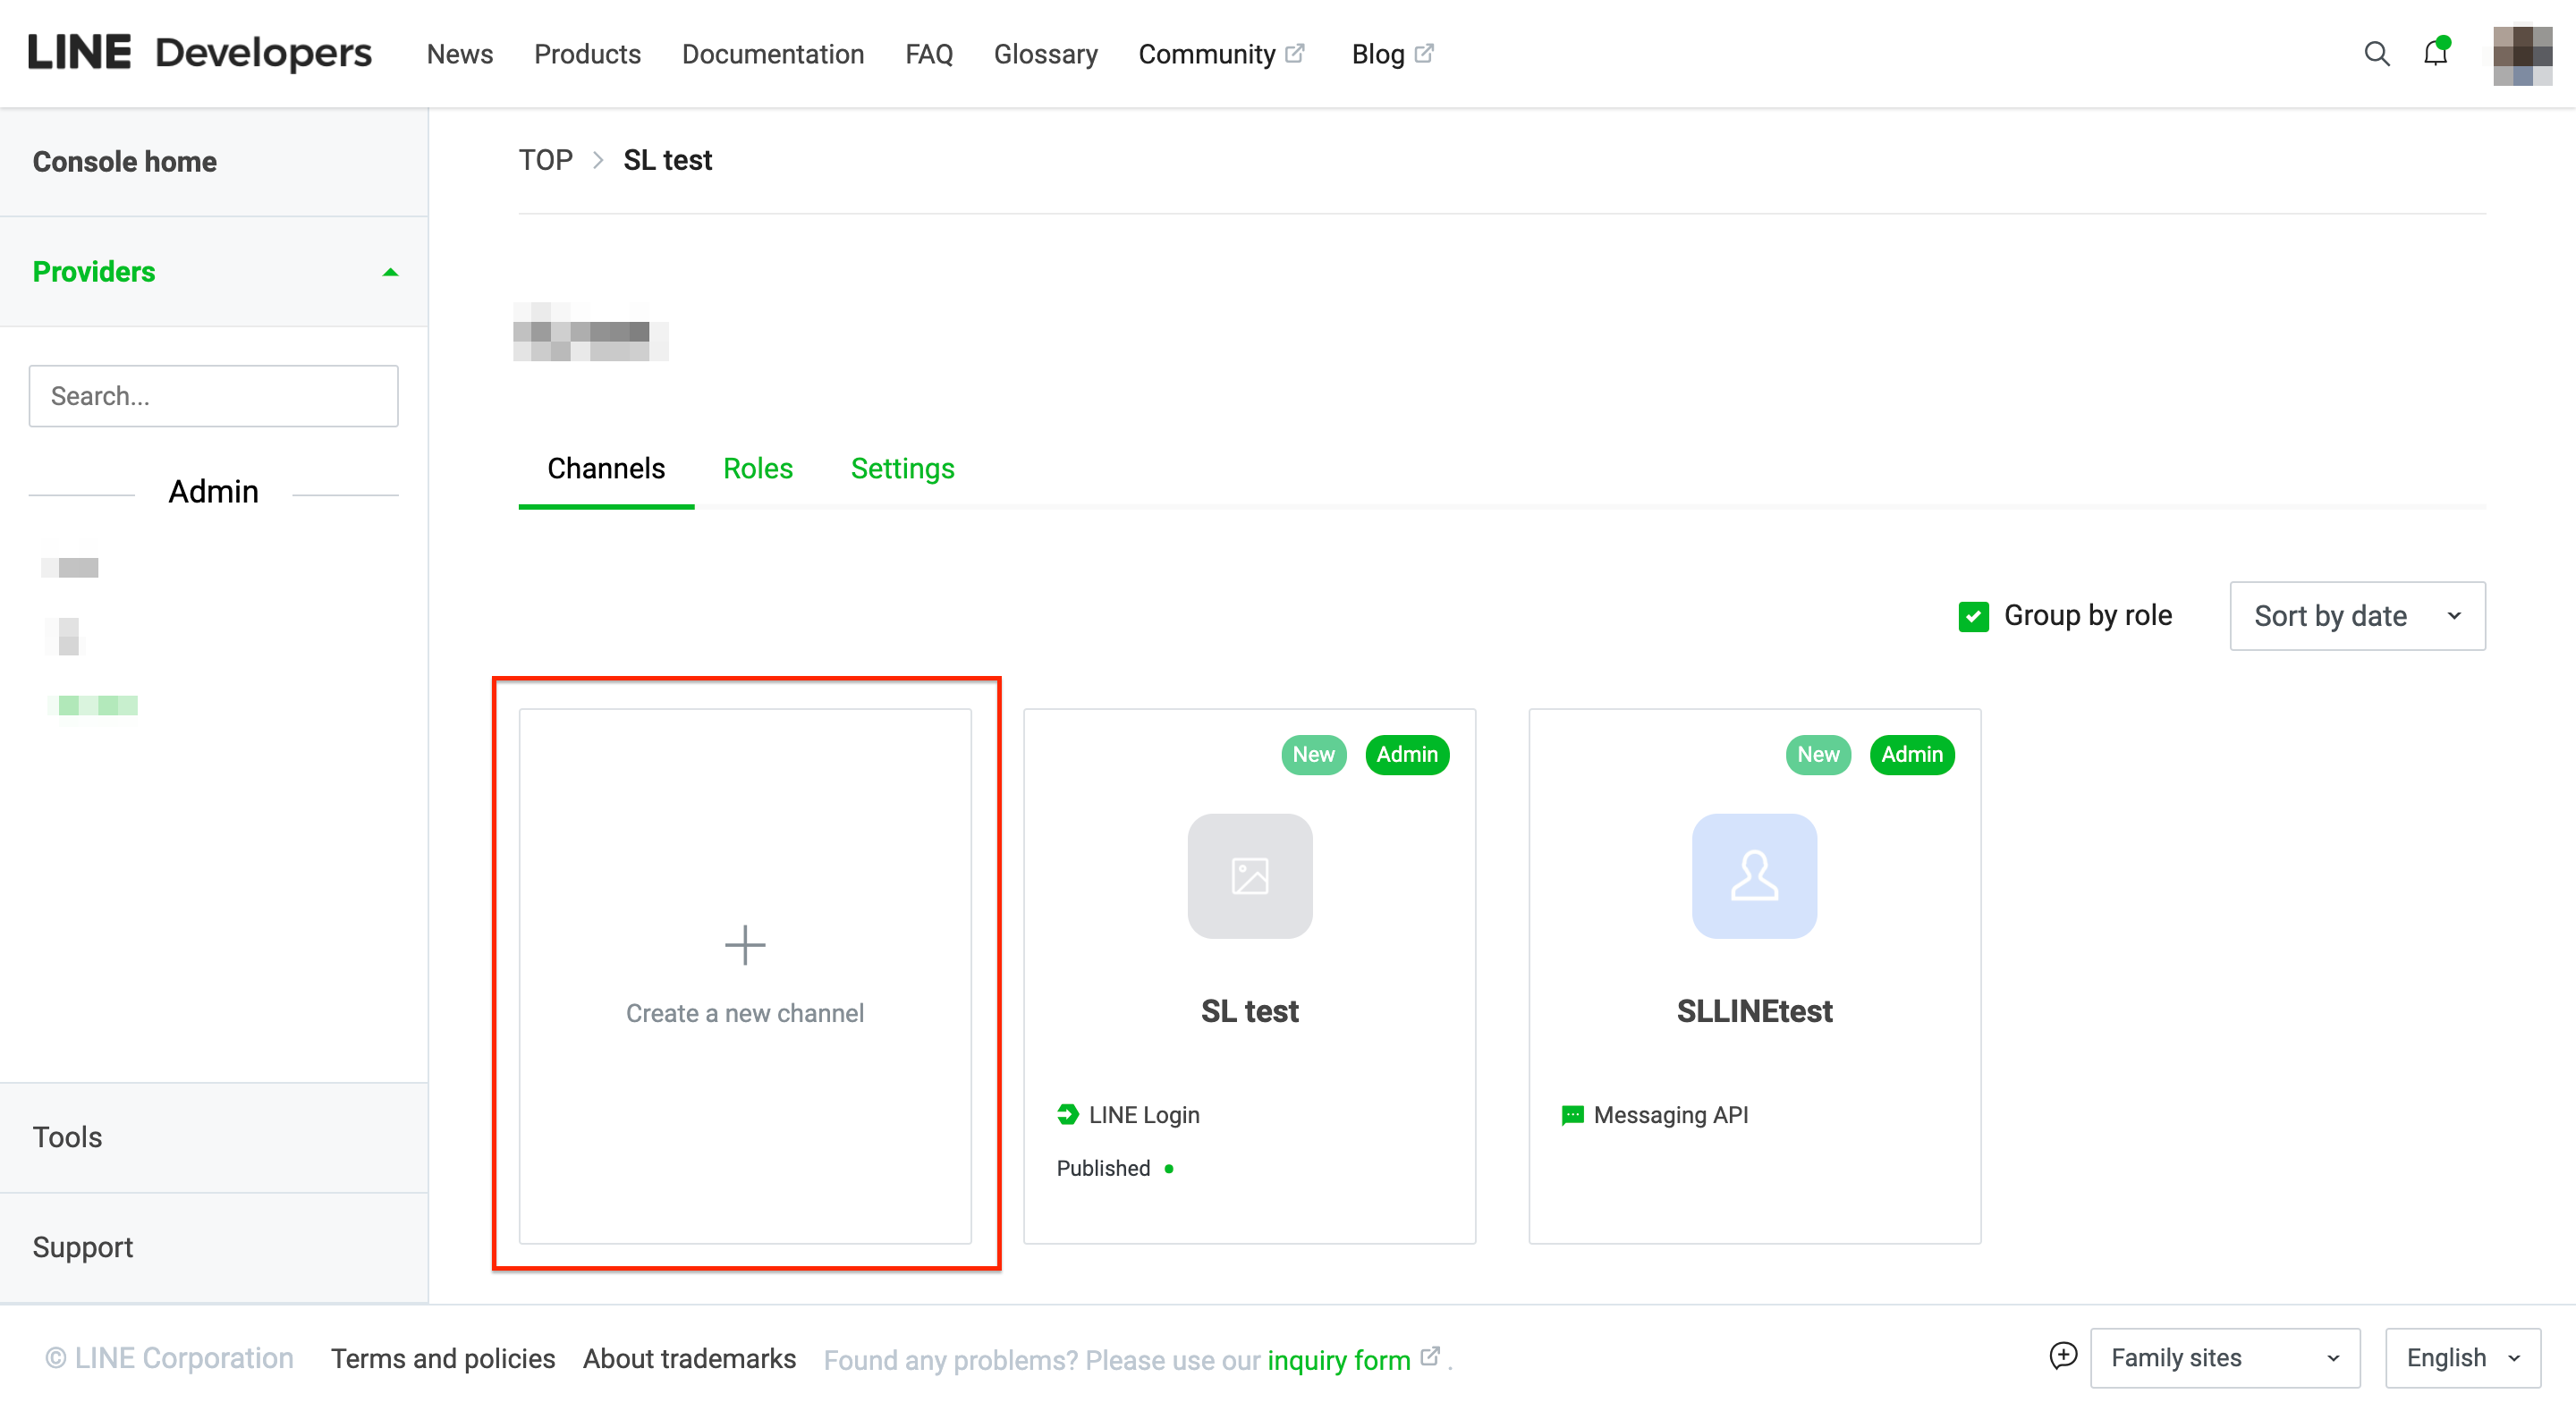Viewport: 2576px width, 1411px height.
Task: Click the LINE Corporation copyright text
Action: [169, 1359]
